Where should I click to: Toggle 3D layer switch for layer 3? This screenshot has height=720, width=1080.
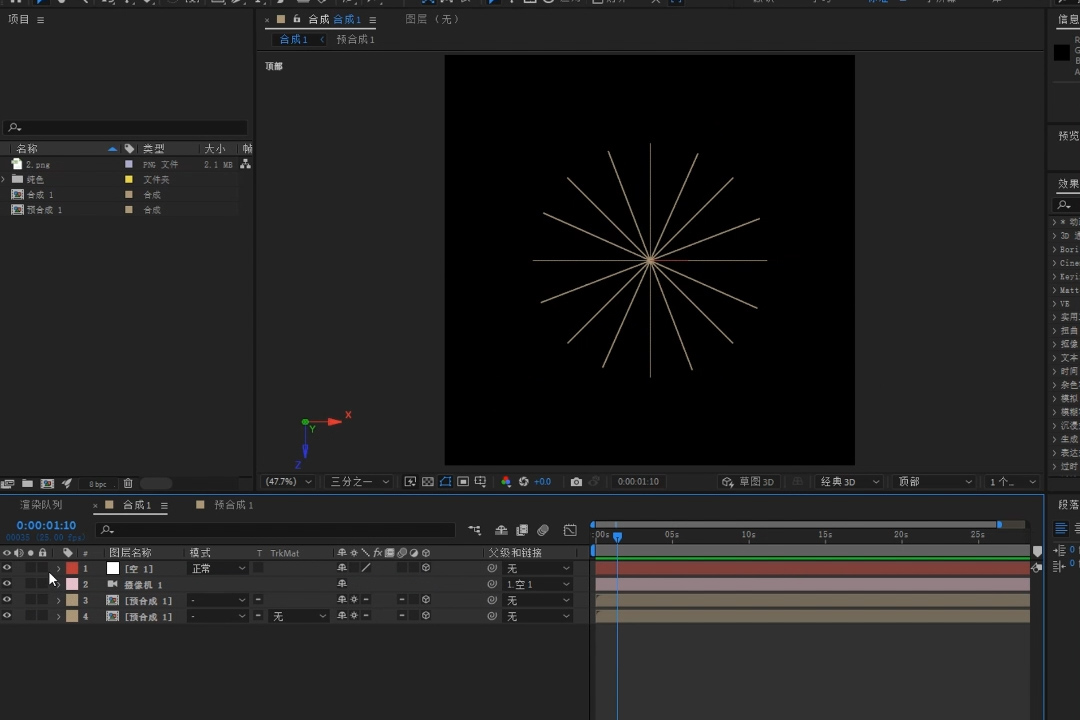426,600
